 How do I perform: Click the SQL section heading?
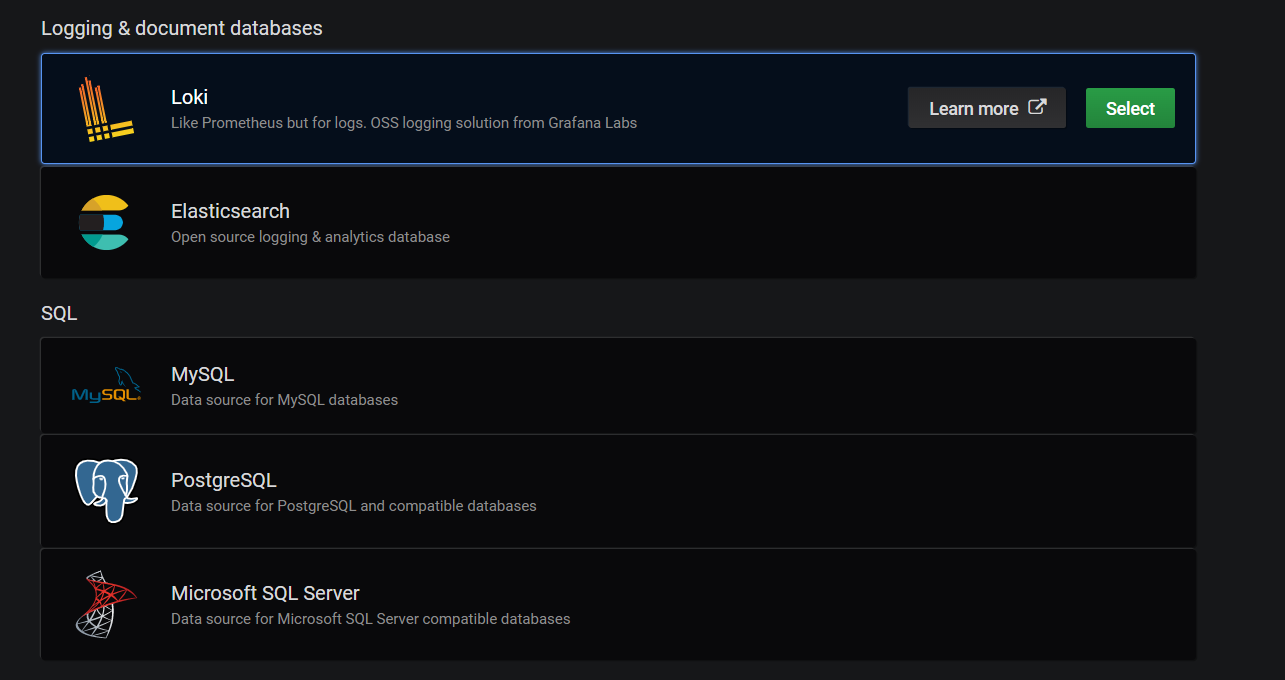(x=59, y=313)
